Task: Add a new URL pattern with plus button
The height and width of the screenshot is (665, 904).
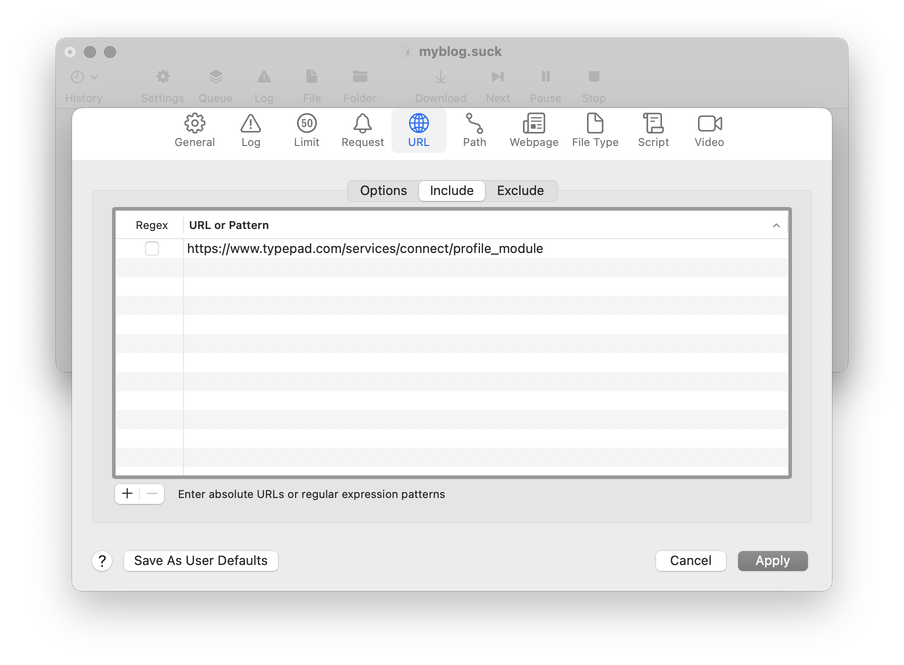Action: [x=127, y=494]
